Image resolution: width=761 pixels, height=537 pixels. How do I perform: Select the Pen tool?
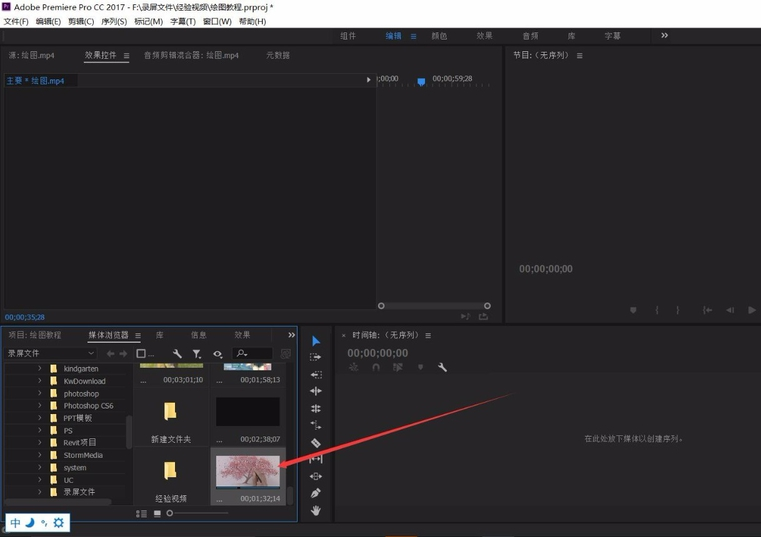[316, 493]
